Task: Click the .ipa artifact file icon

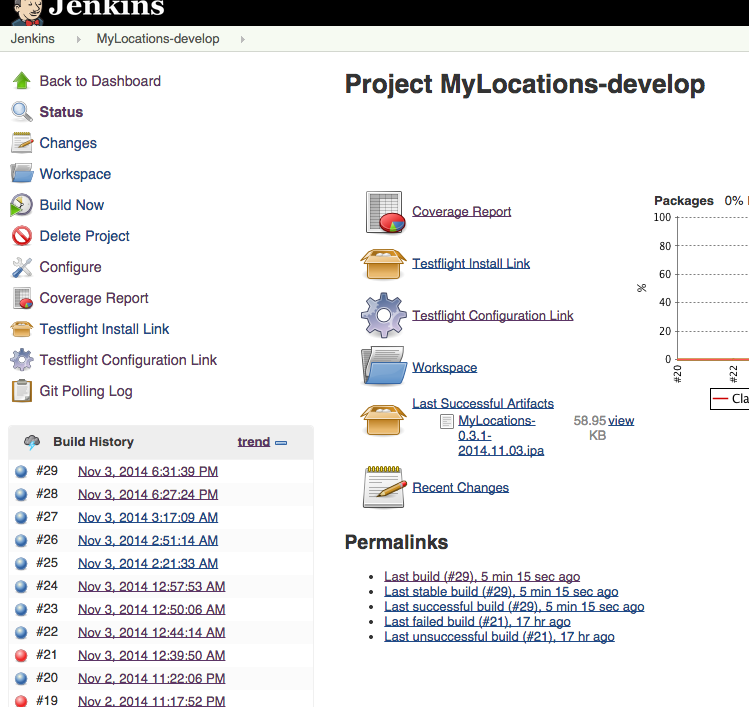Action: pyautogui.click(x=447, y=421)
